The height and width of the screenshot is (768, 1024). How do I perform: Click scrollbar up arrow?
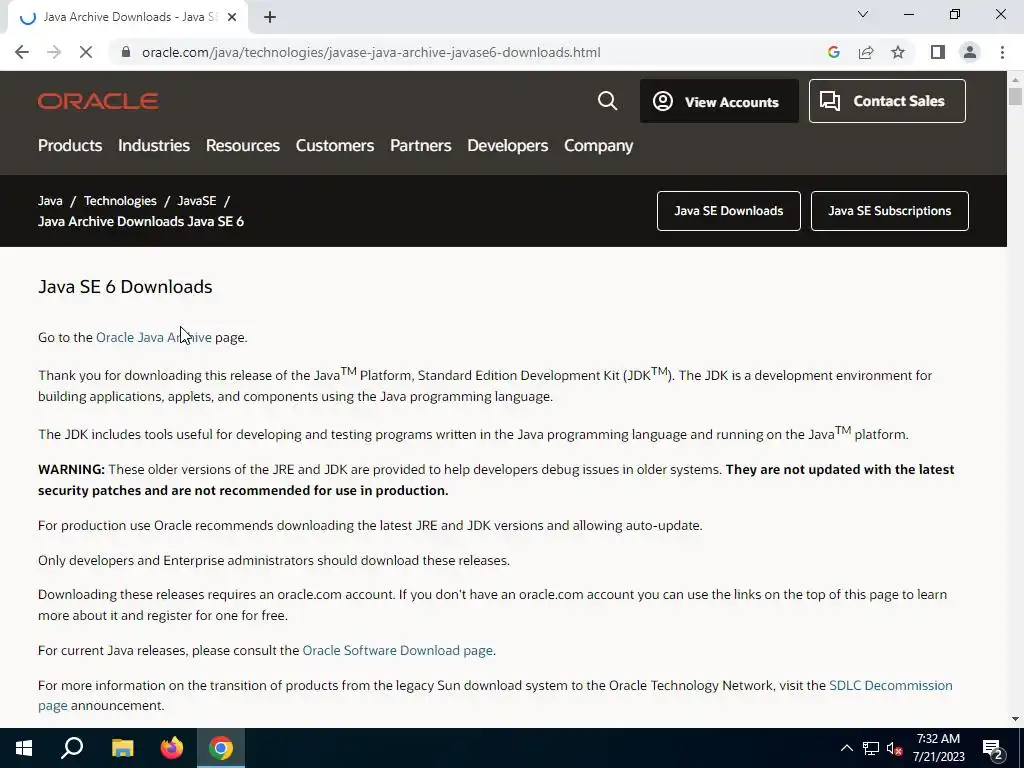[1015, 80]
